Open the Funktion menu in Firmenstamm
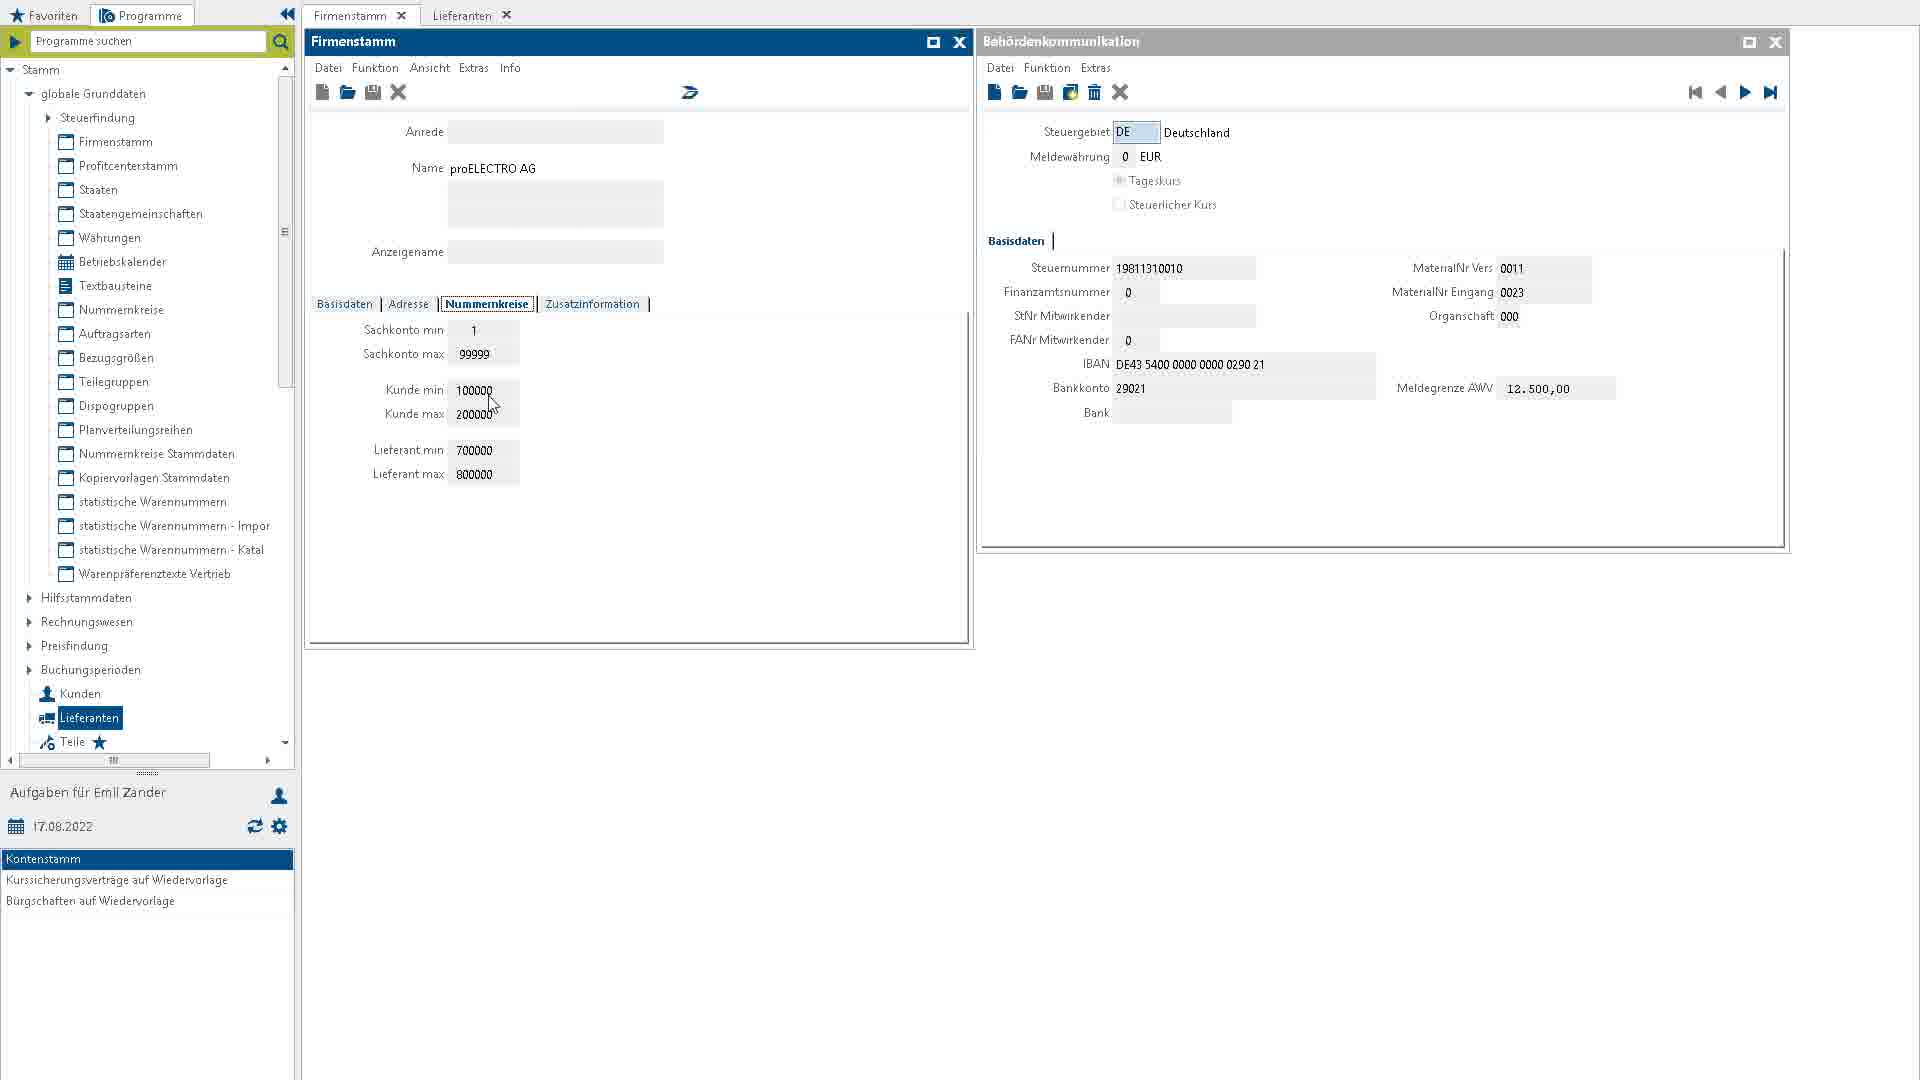Viewport: 1920px width, 1080px height. pyautogui.click(x=375, y=68)
